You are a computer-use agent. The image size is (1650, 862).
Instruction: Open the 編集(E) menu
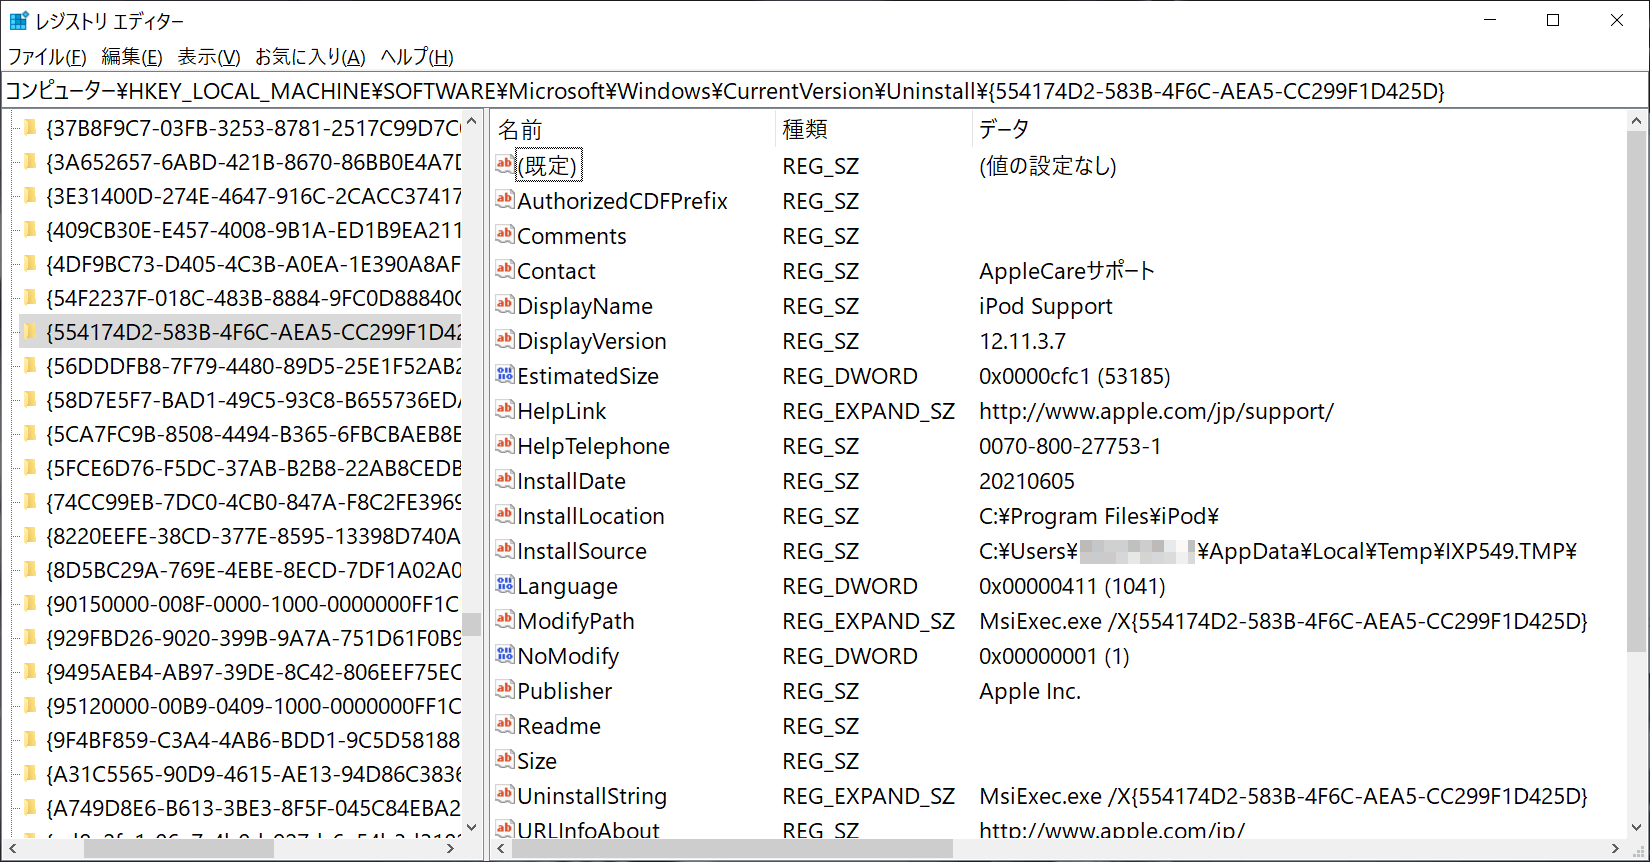pyautogui.click(x=132, y=57)
